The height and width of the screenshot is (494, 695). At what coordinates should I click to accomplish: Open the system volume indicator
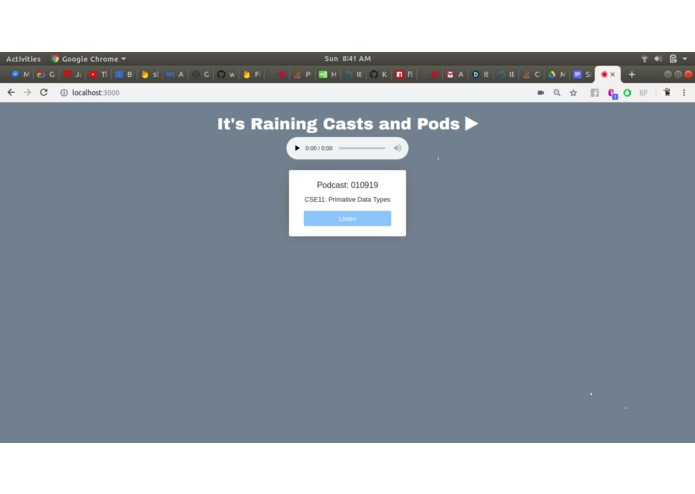point(658,58)
